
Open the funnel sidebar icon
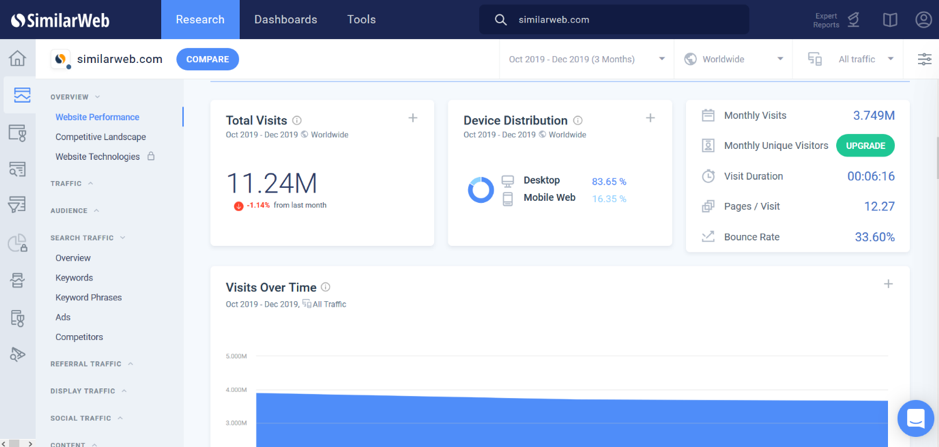tap(18, 206)
